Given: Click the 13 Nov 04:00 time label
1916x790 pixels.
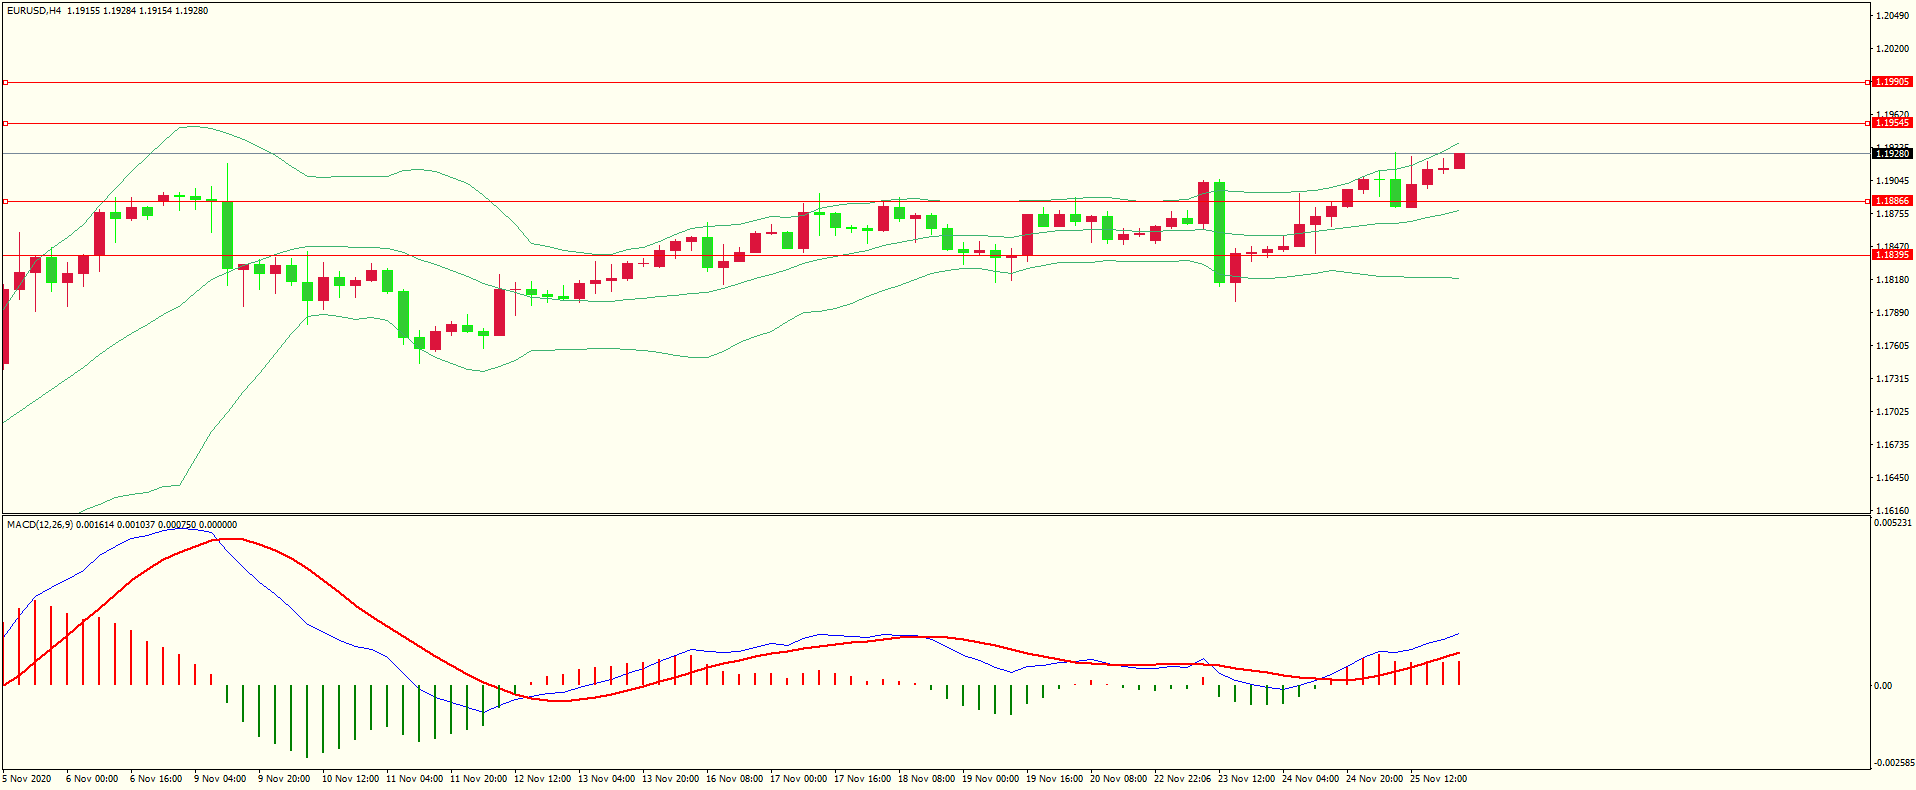Looking at the screenshot, I should [606, 779].
